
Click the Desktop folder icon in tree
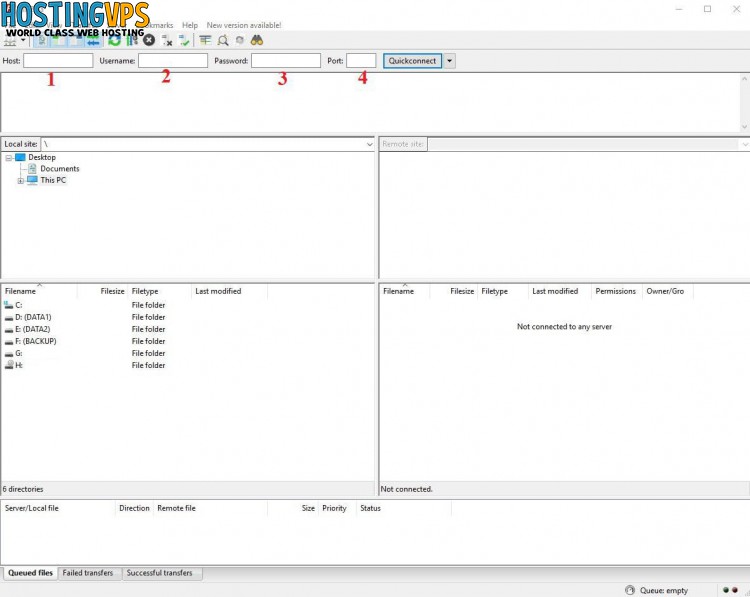click(20, 157)
